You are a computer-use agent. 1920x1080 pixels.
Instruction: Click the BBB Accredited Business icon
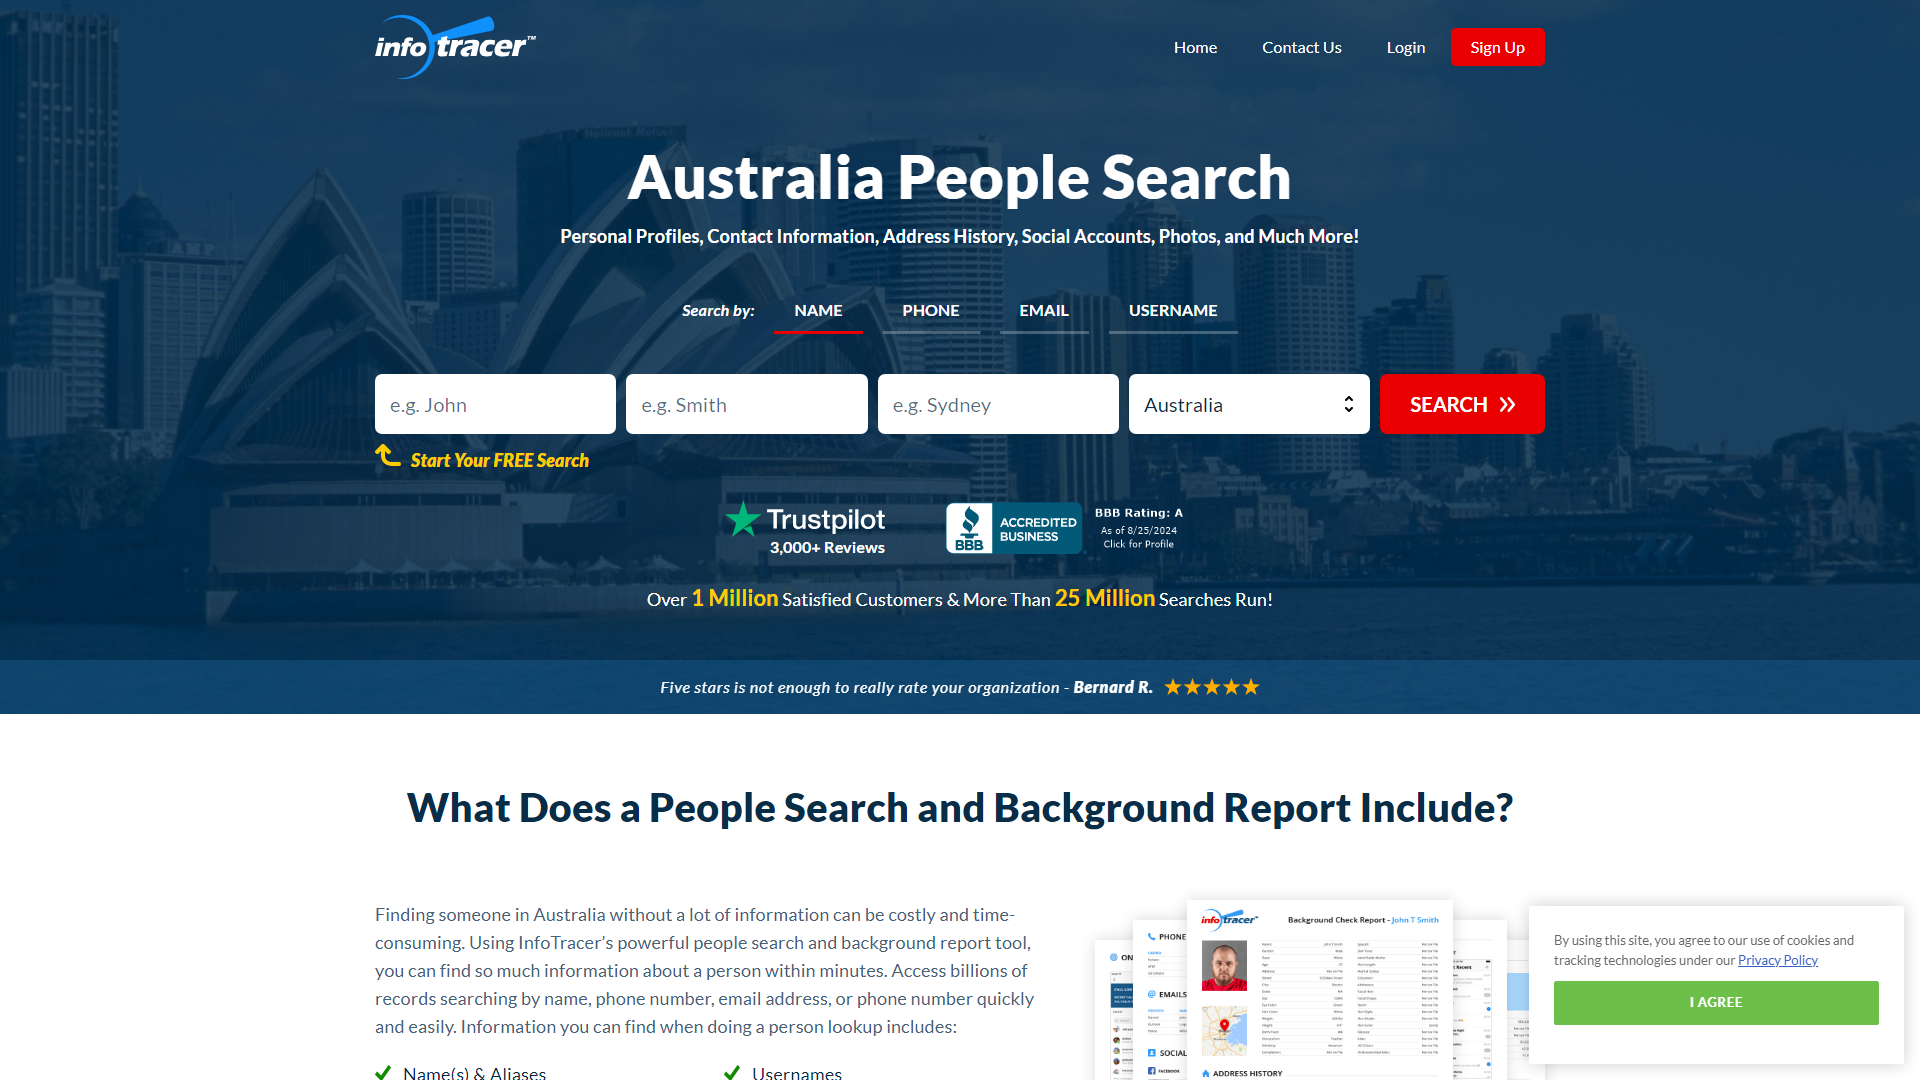coord(1010,526)
